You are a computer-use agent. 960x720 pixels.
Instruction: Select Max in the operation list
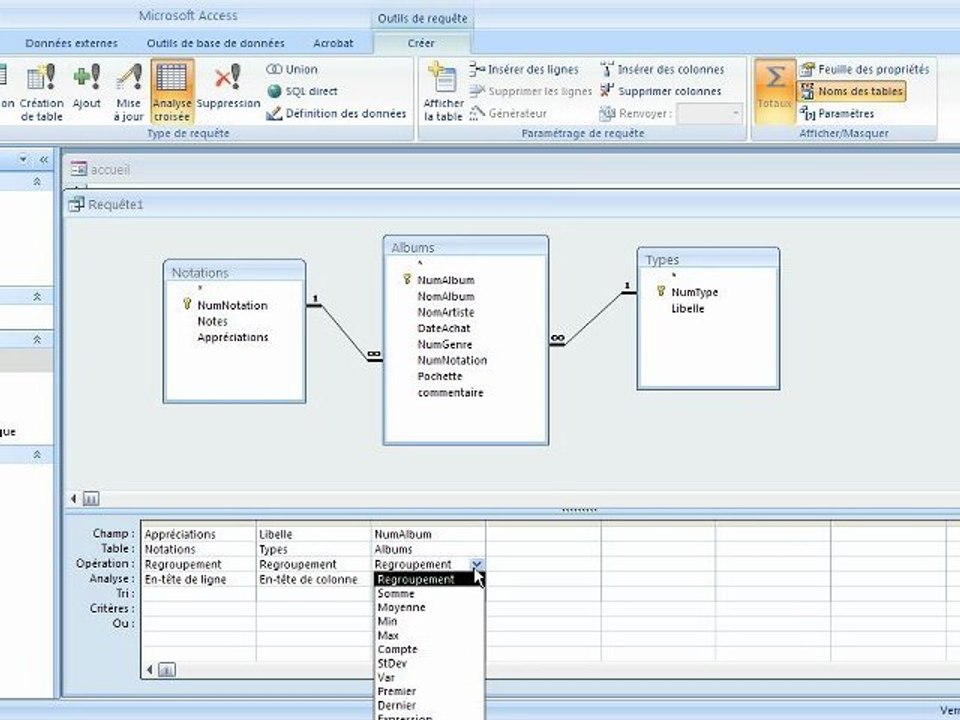click(429, 636)
